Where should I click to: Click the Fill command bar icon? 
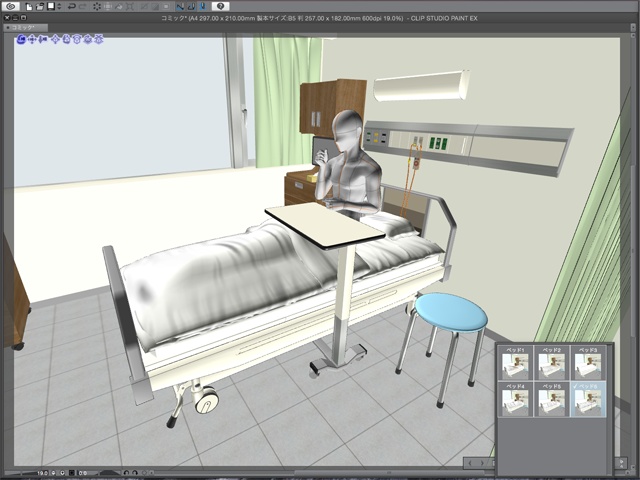119,7
